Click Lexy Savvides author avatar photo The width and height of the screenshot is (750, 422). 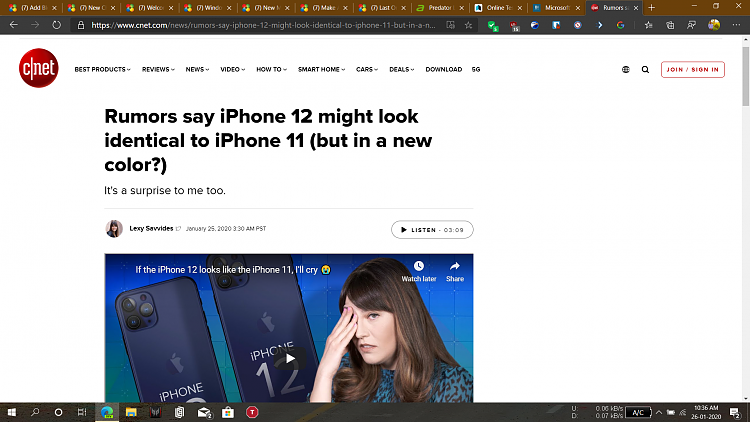[x=114, y=229]
